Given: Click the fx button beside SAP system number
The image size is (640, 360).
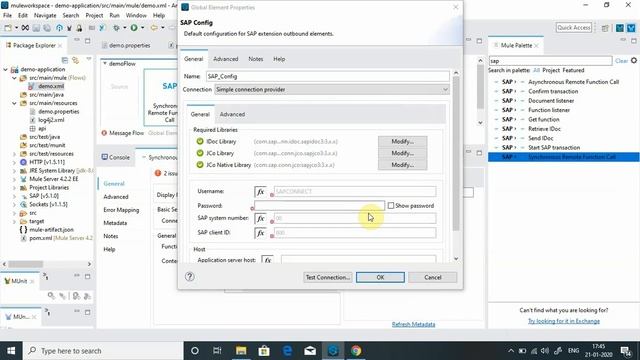Looking at the screenshot, I should pyautogui.click(x=260, y=218).
